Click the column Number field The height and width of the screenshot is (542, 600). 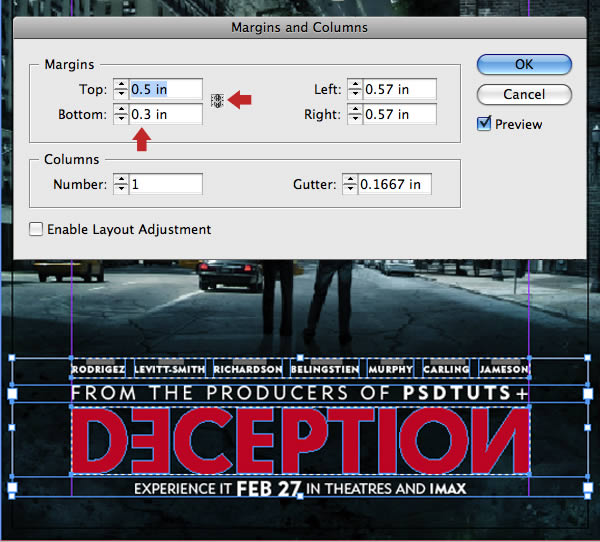point(166,184)
